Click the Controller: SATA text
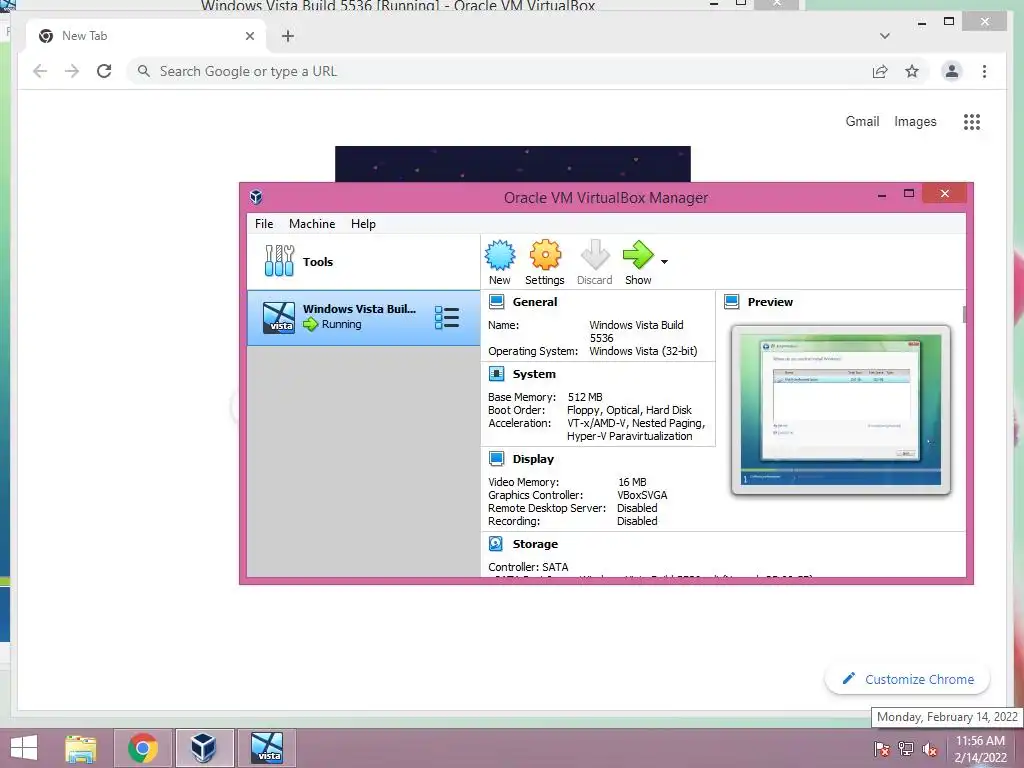Viewport: 1024px width, 768px height. (x=528, y=567)
